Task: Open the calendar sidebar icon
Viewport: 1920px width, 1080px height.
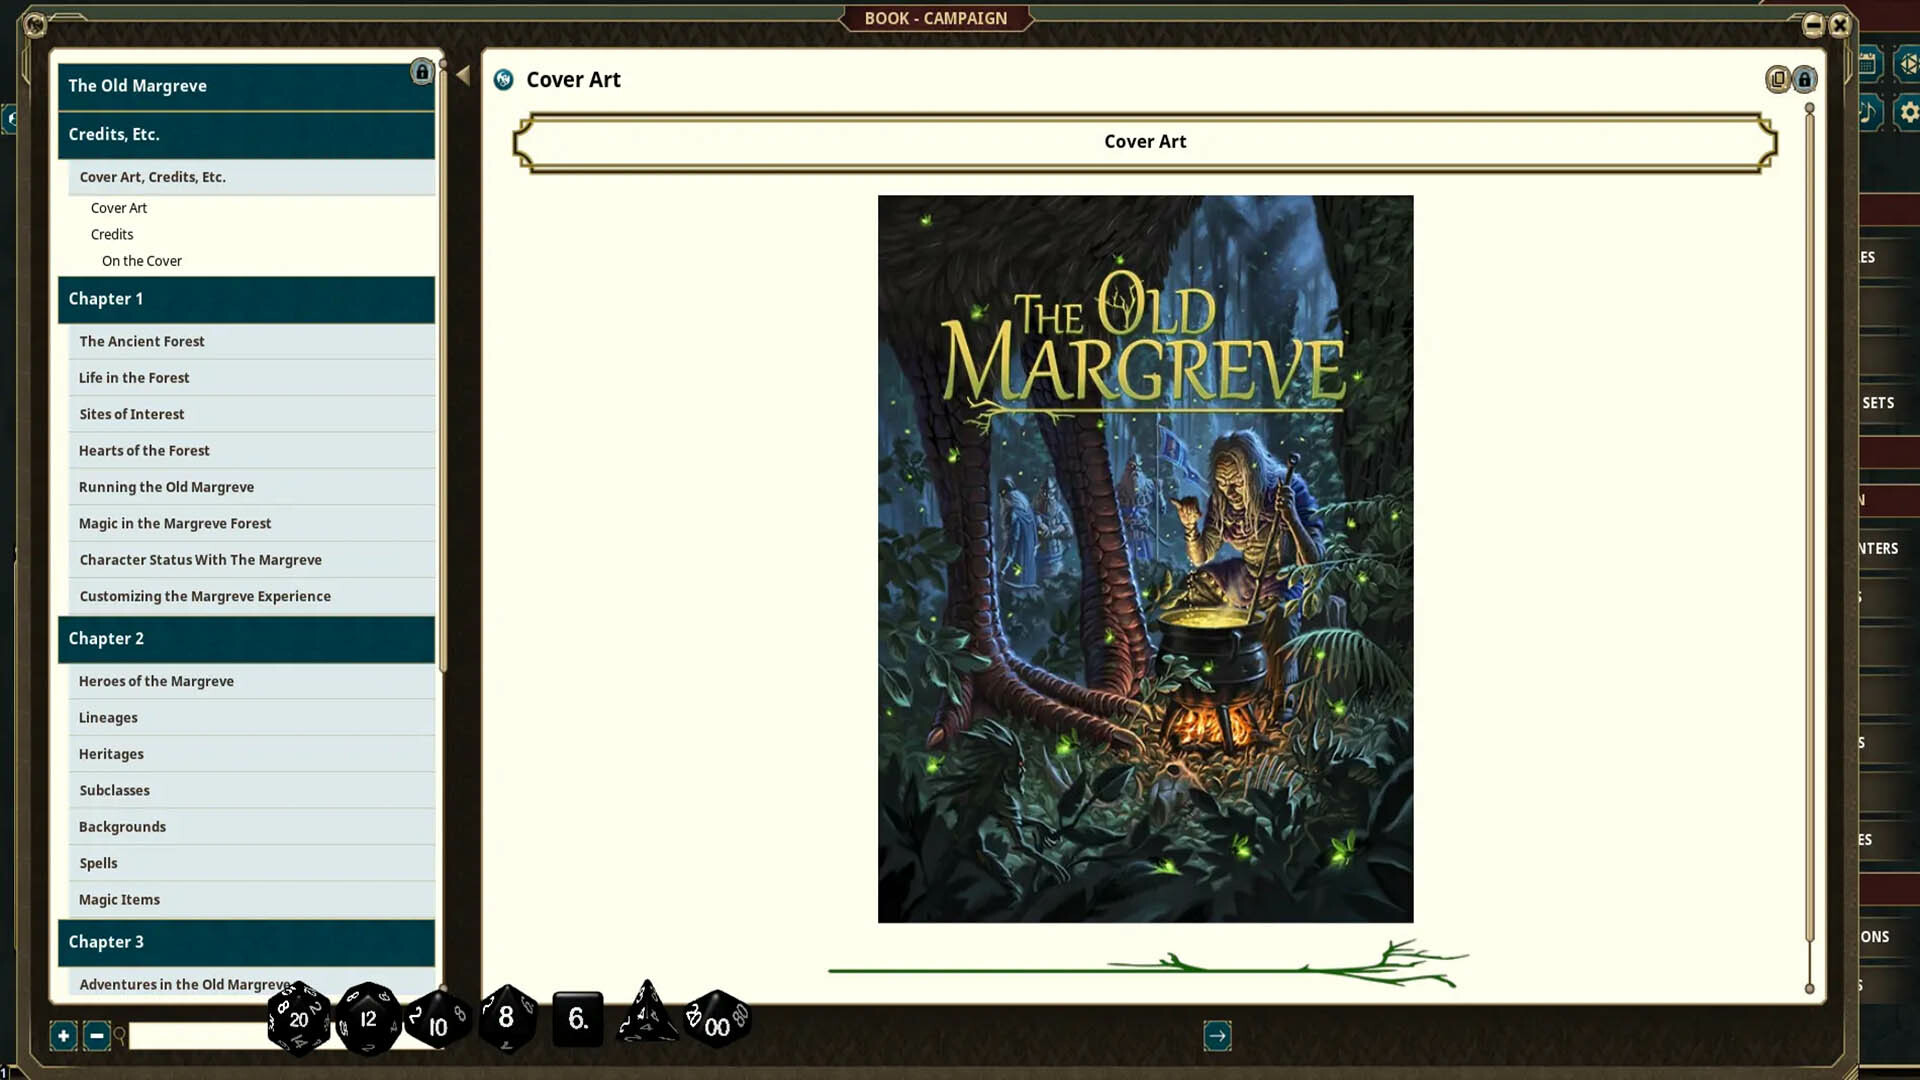Action: tap(1868, 63)
